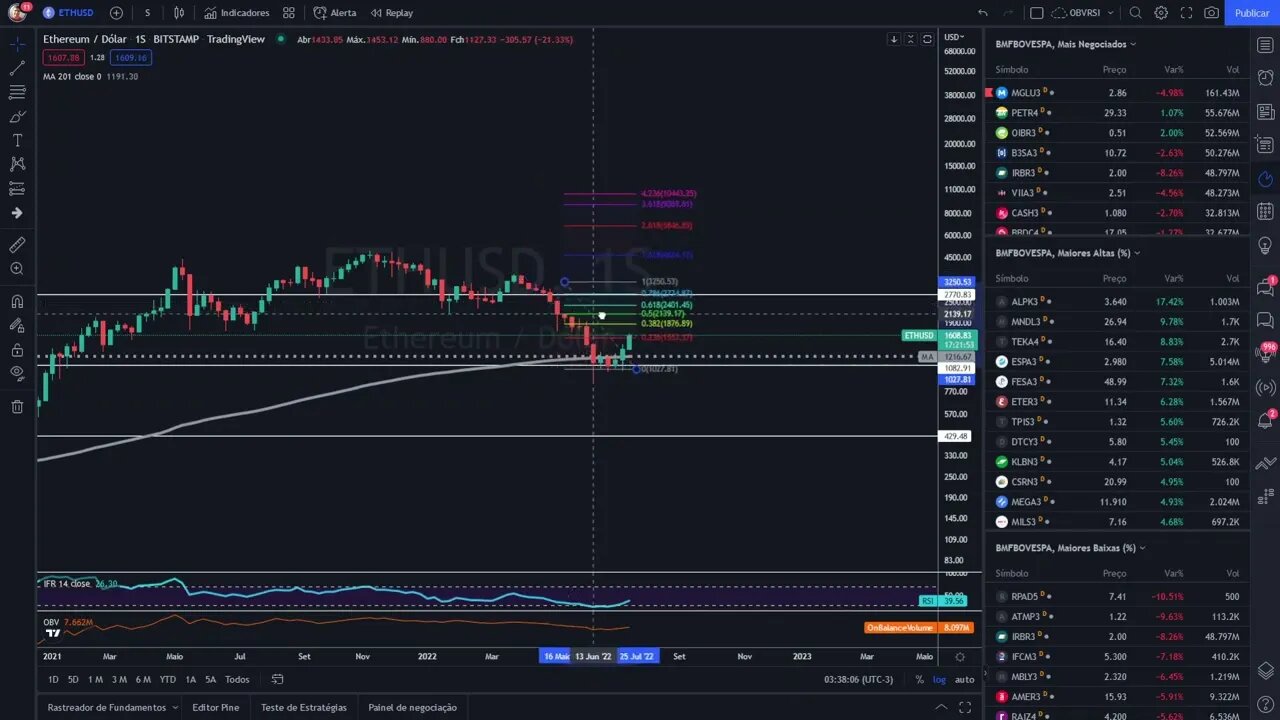Viewport: 1280px width, 720px height.
Task: Create an Alerta
Action: [x=335, y=13]
